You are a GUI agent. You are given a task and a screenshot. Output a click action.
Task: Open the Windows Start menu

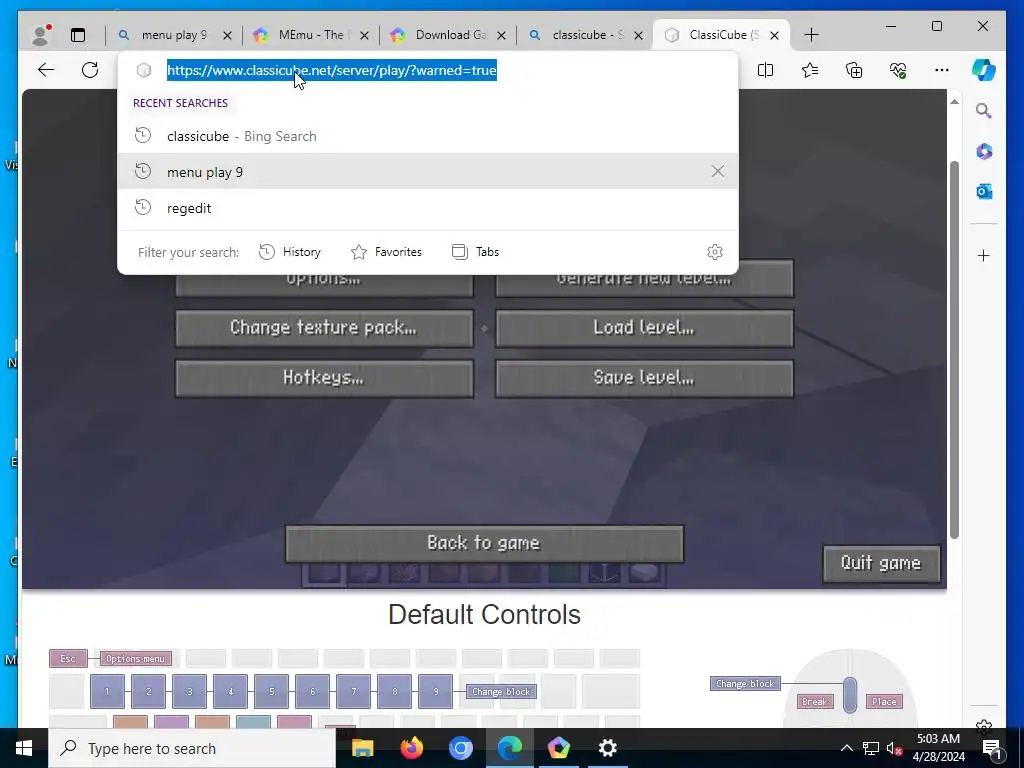tap(24, 748)
